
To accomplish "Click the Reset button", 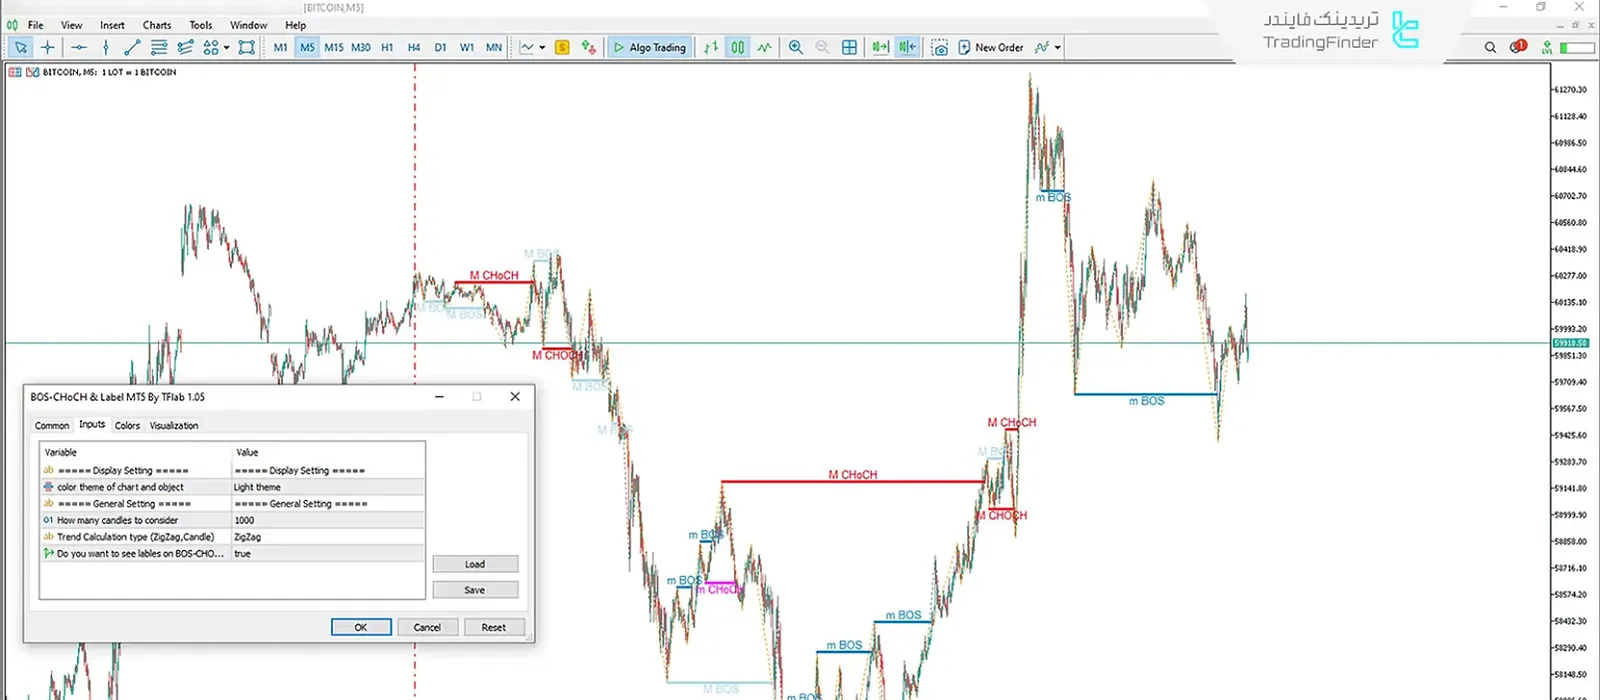I will click(493, 627).
